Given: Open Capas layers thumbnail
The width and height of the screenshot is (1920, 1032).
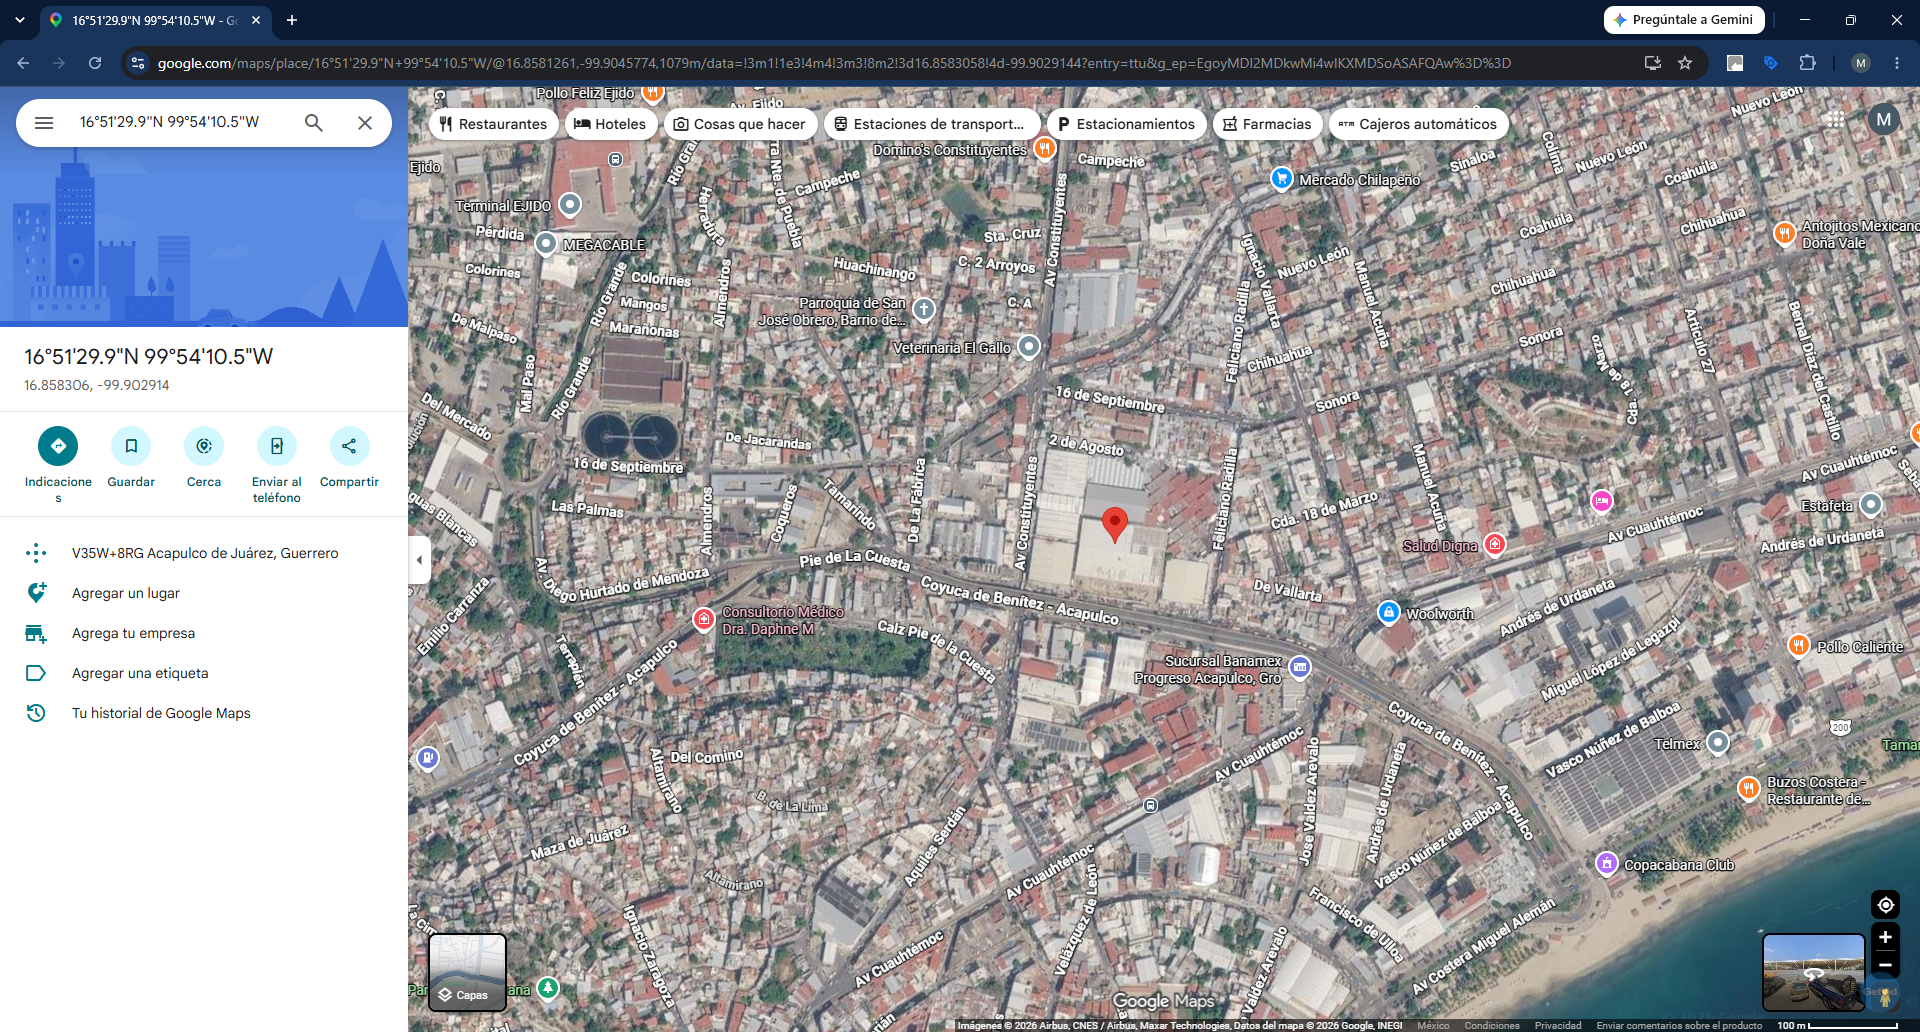Looking at the screenshot, I should pyautogui.click(x=467, y=972).
